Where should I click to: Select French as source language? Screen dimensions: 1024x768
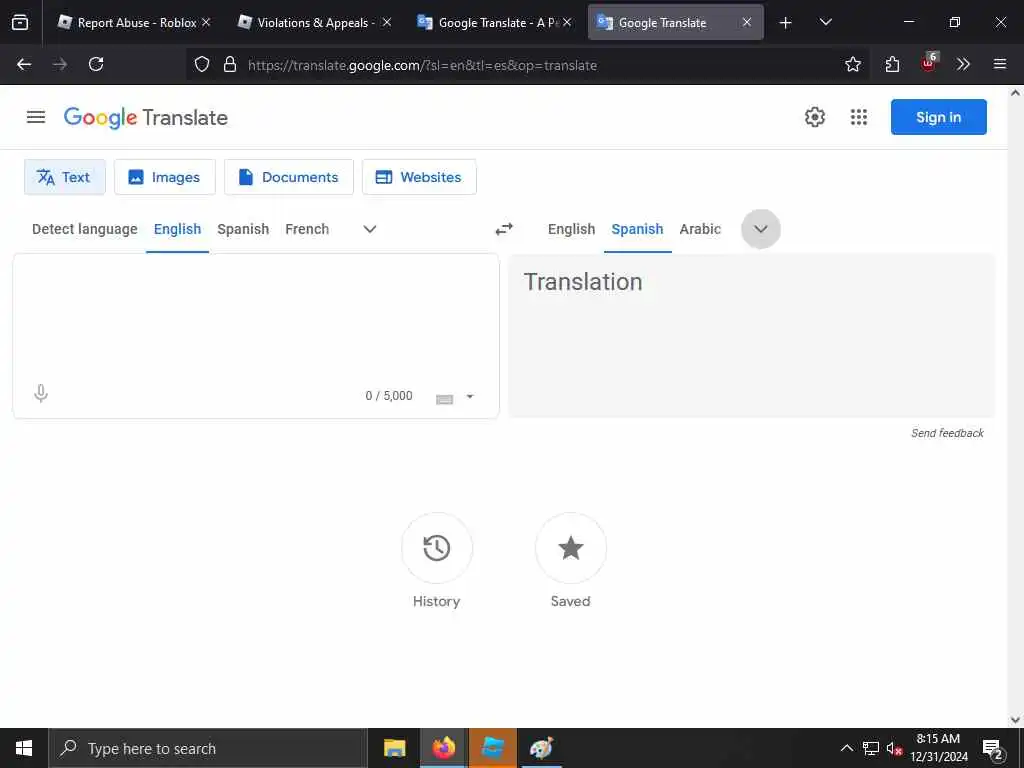point(307,229)
